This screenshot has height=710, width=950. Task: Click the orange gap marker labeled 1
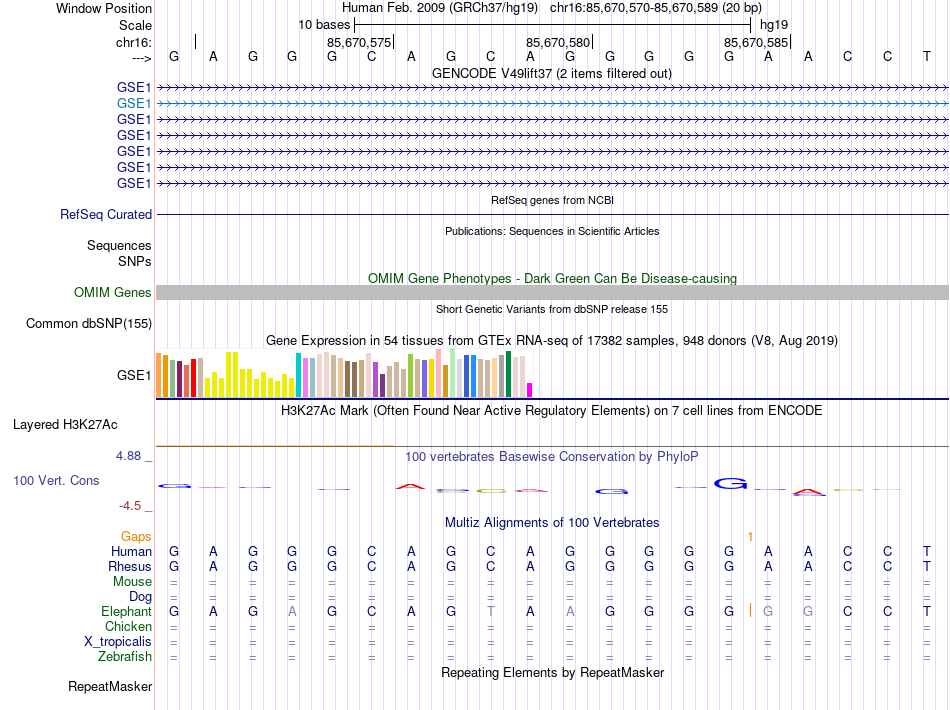click(x=750, y=537)
